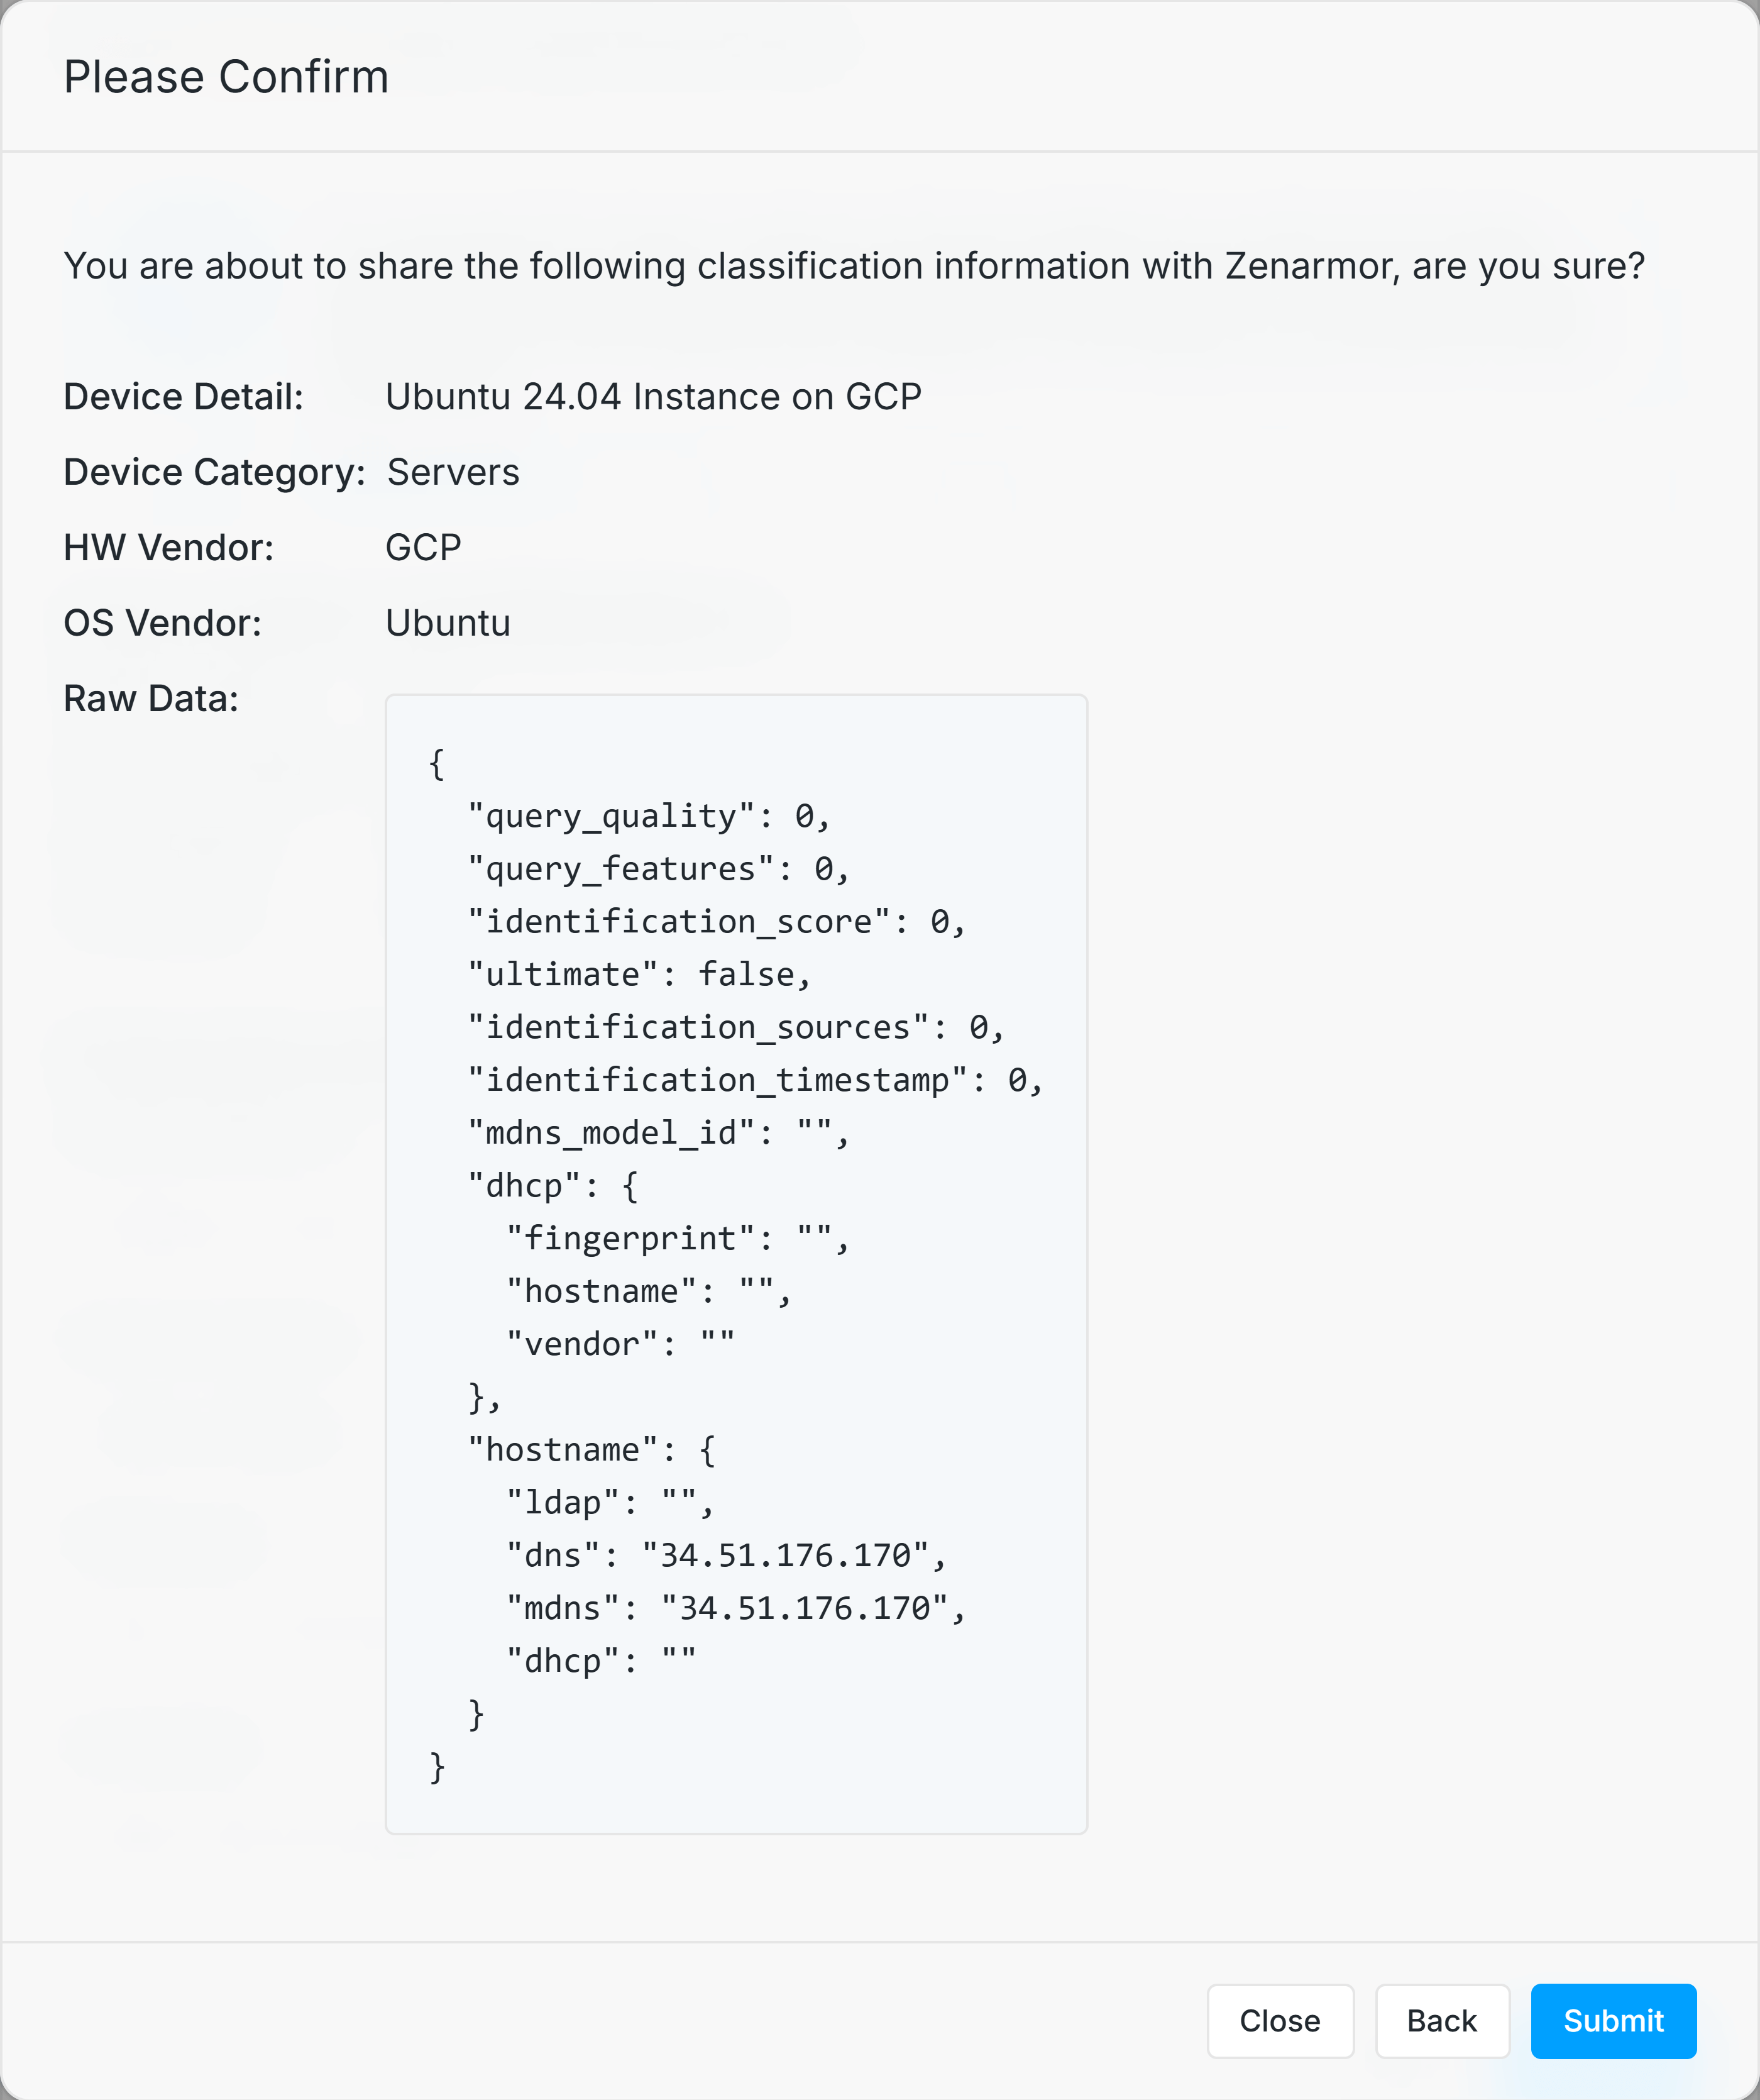Screen dimensions: 1760x2100
Task: Click the "identification_score": 0 line
Action: [716, 922]
